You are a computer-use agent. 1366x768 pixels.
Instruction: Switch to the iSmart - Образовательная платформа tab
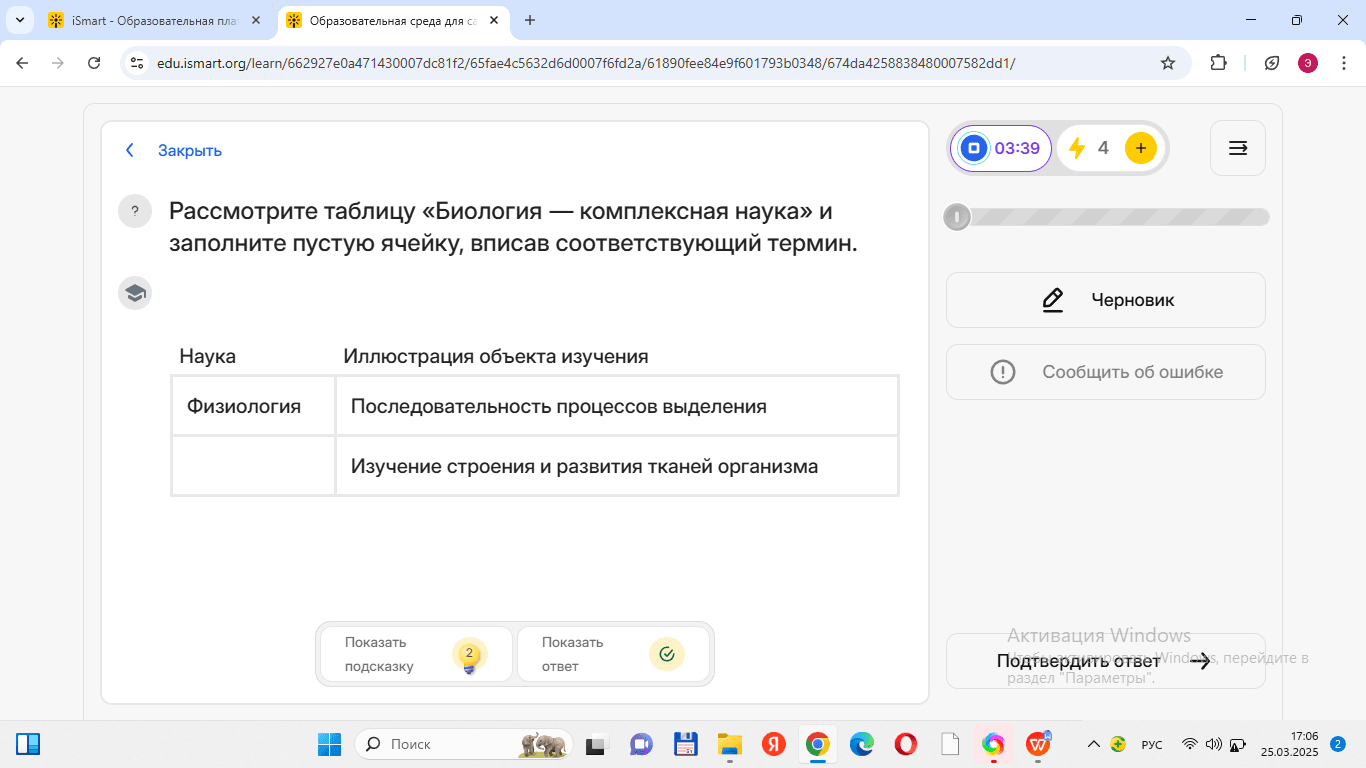(155, 20)
